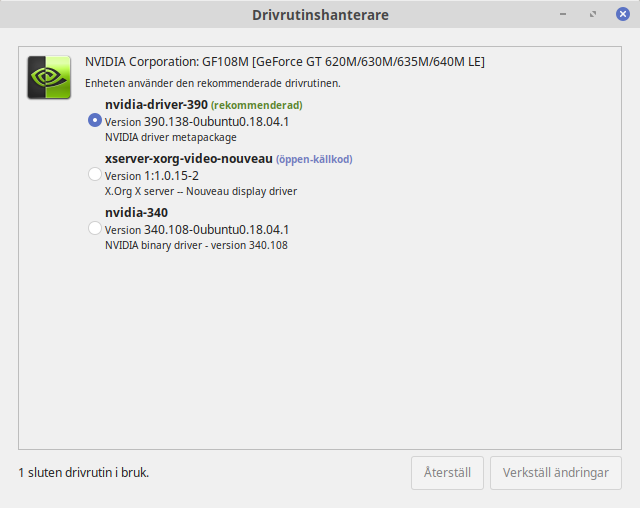Screen dimensions: 640x508
Task: Click NVIDIA binary driver - version 340.108 text
Action: 196,245
